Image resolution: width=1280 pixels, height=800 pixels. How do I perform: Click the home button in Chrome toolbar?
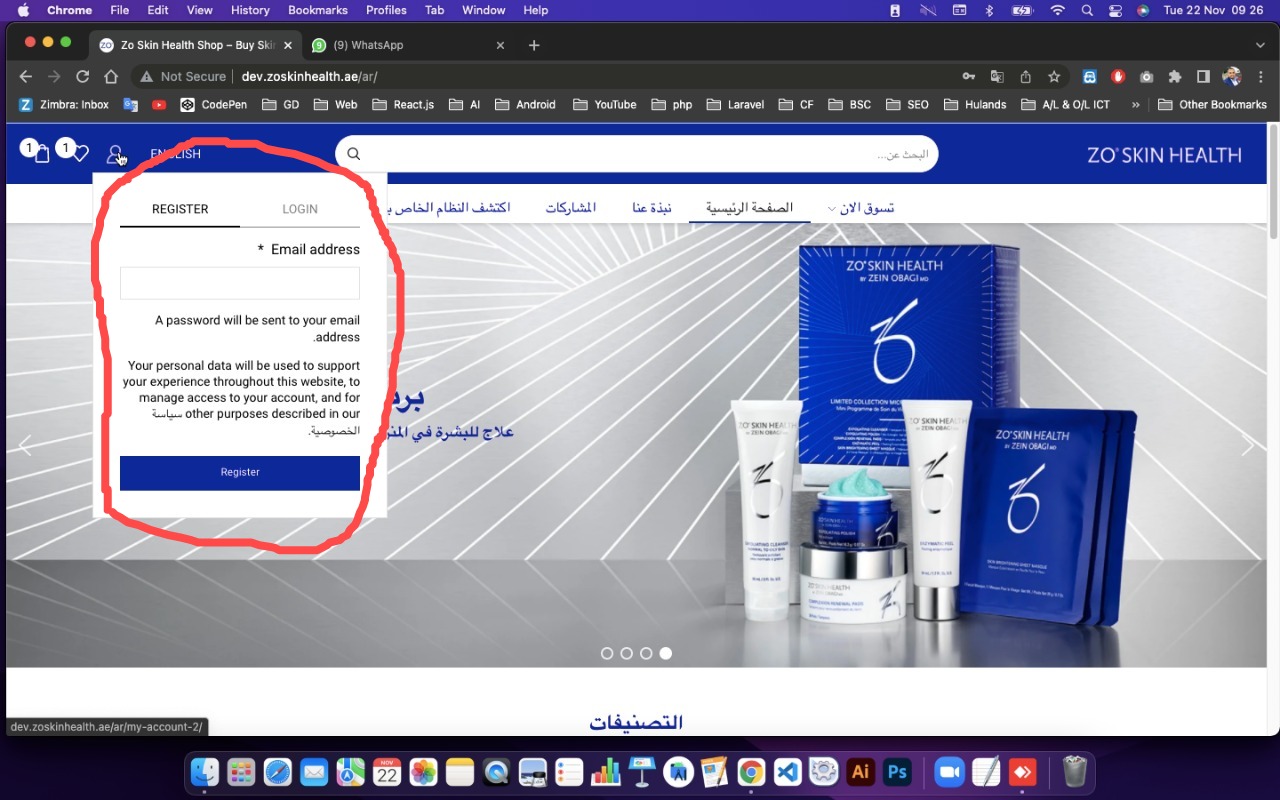point(111,76)
